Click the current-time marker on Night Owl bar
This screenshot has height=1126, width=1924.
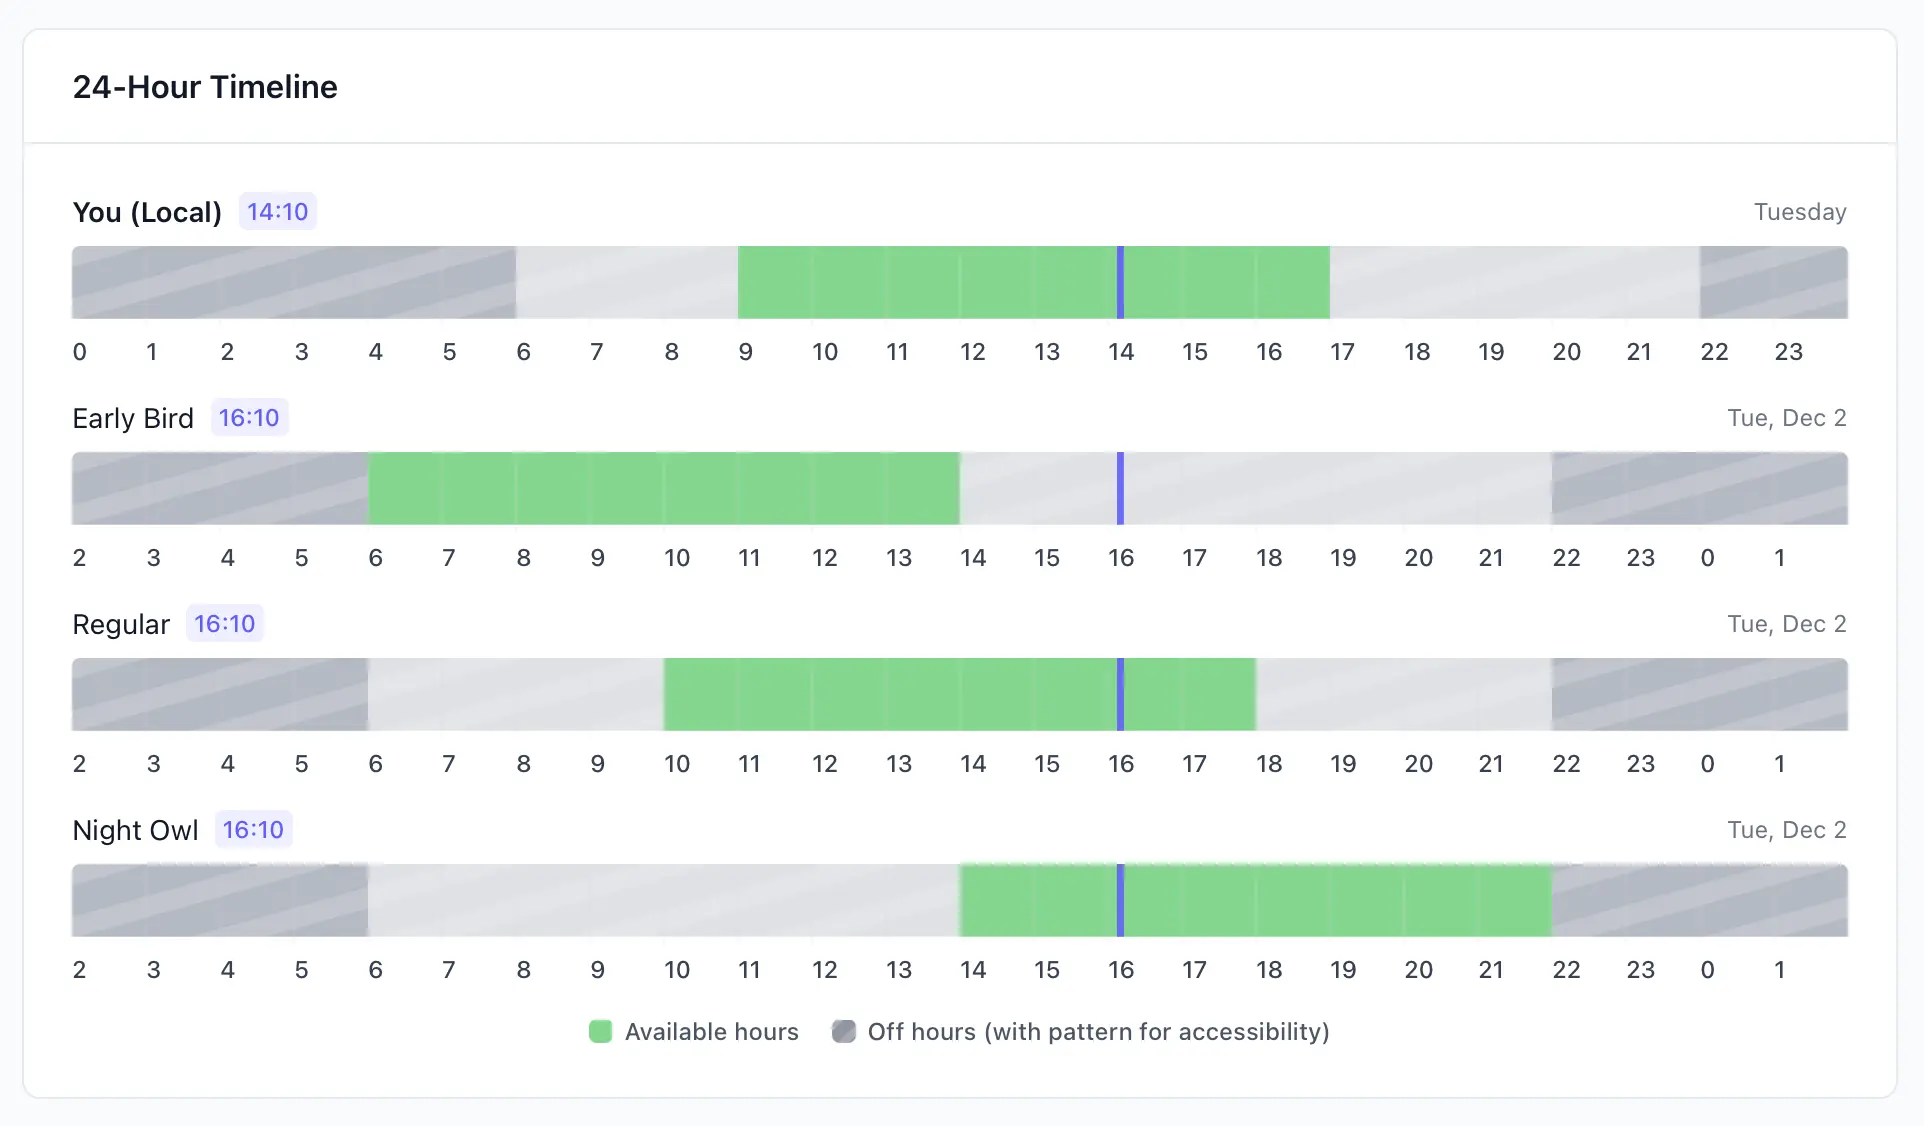(1120, 901)
